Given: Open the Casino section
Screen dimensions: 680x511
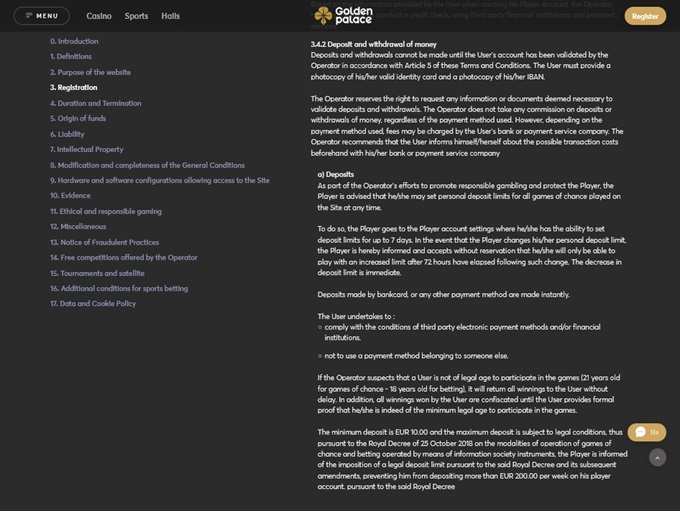Looking at the screenshot, I should click(99, 16).
